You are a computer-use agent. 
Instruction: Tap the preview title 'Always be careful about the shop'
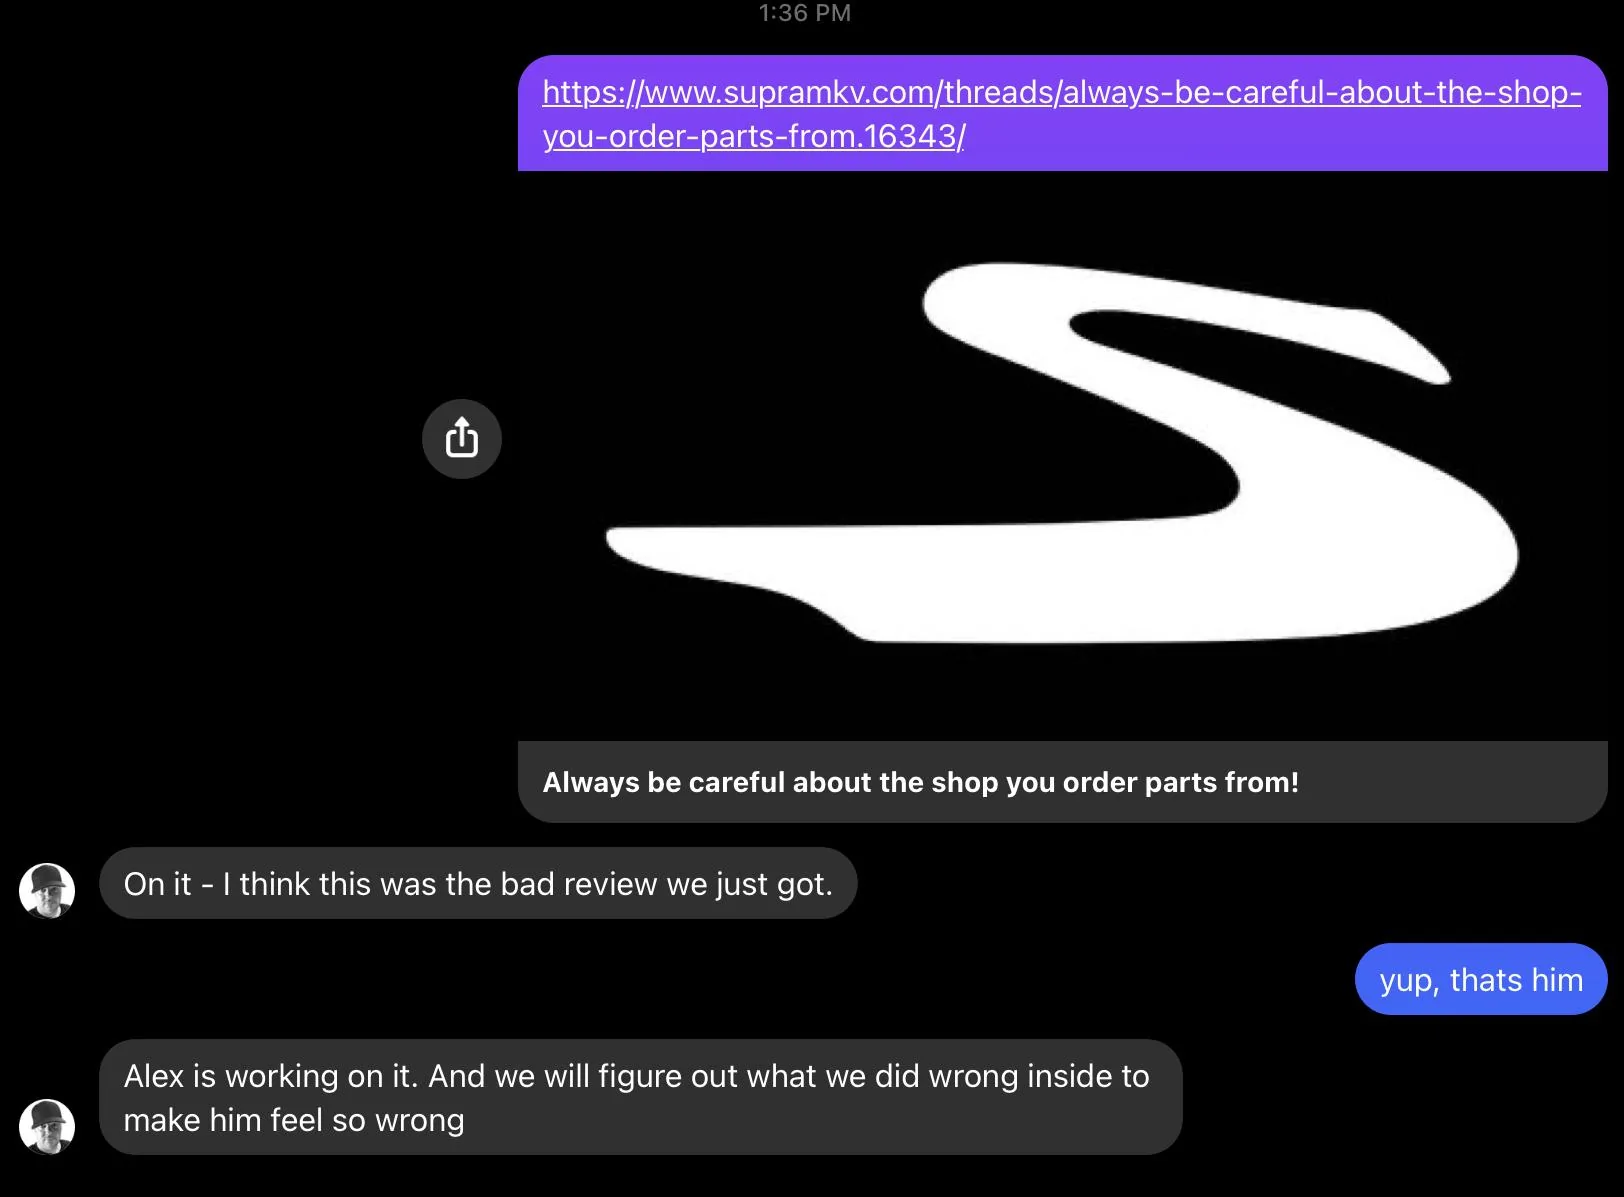point(920,782)
